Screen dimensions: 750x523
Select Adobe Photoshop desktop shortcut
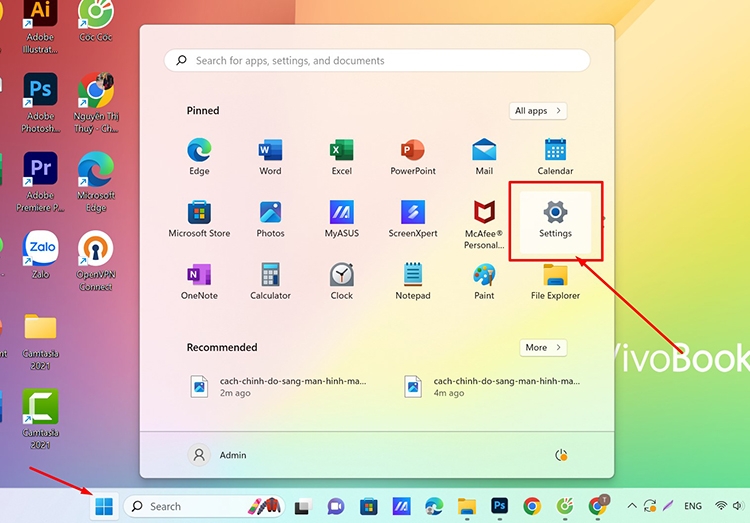tap(41, 103)
